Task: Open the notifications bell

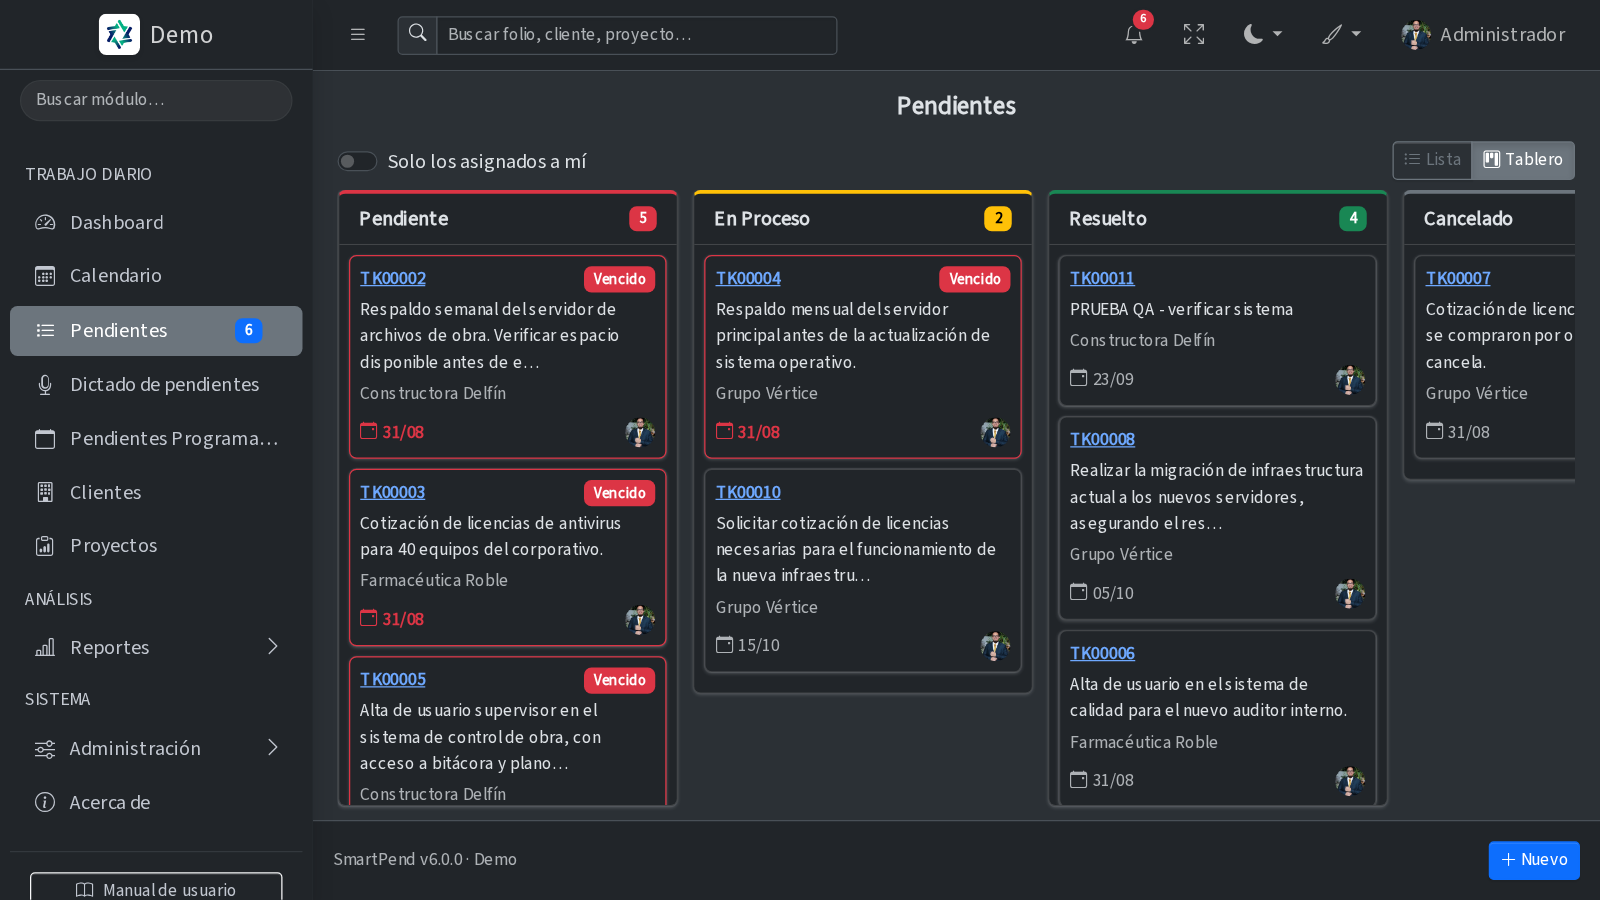Action: (x=1134, y=35)
